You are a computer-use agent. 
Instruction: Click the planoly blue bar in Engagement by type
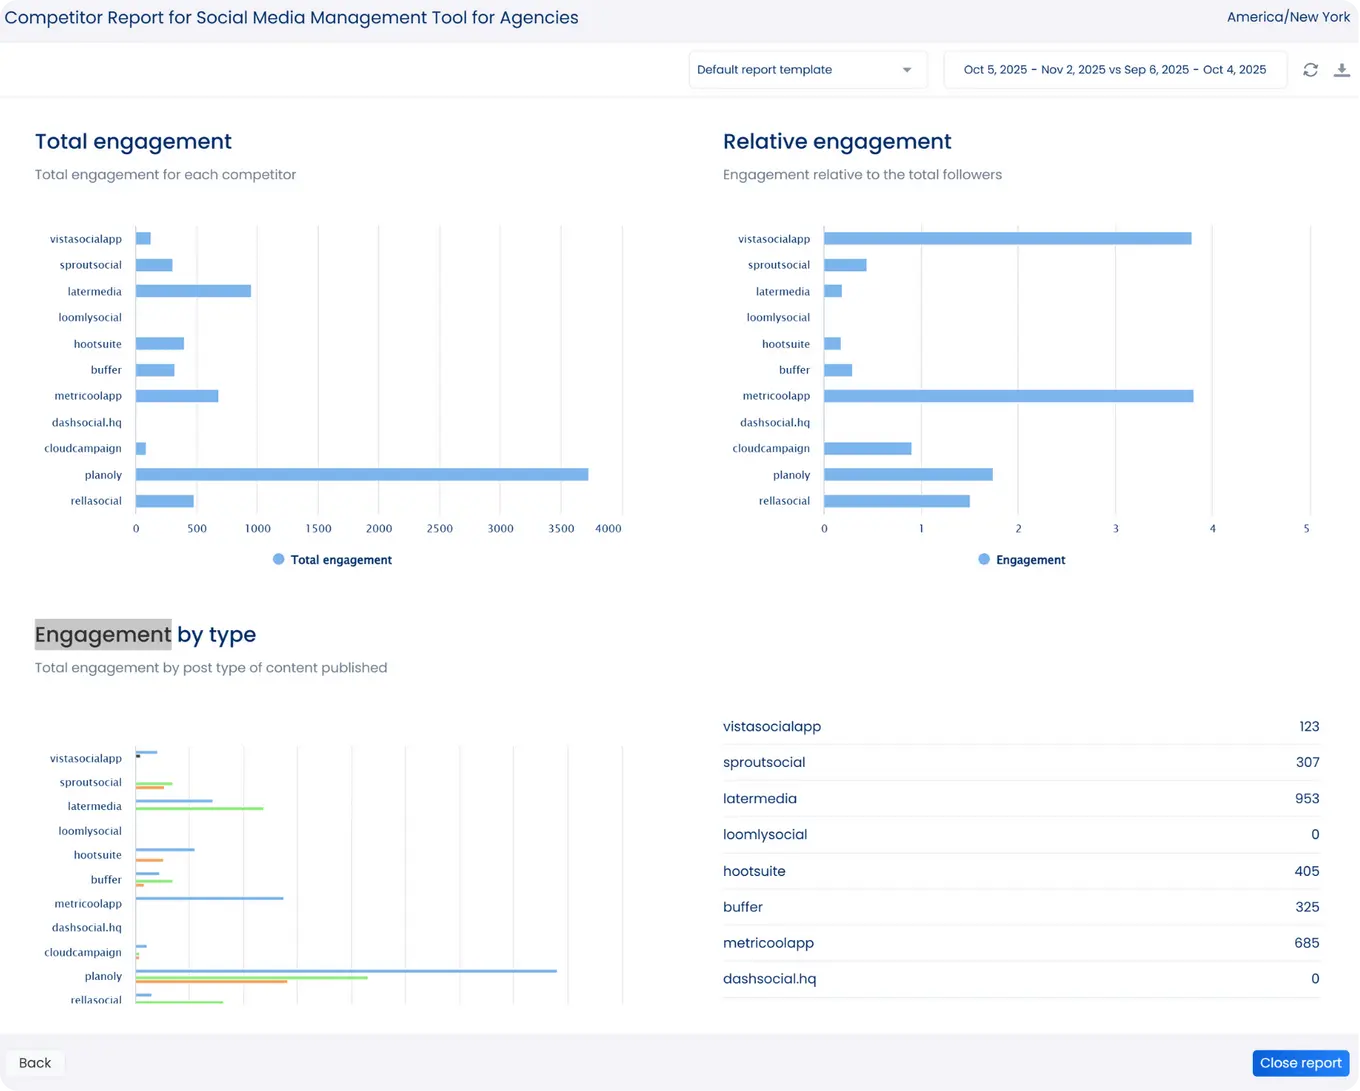(x=346, y=971)
